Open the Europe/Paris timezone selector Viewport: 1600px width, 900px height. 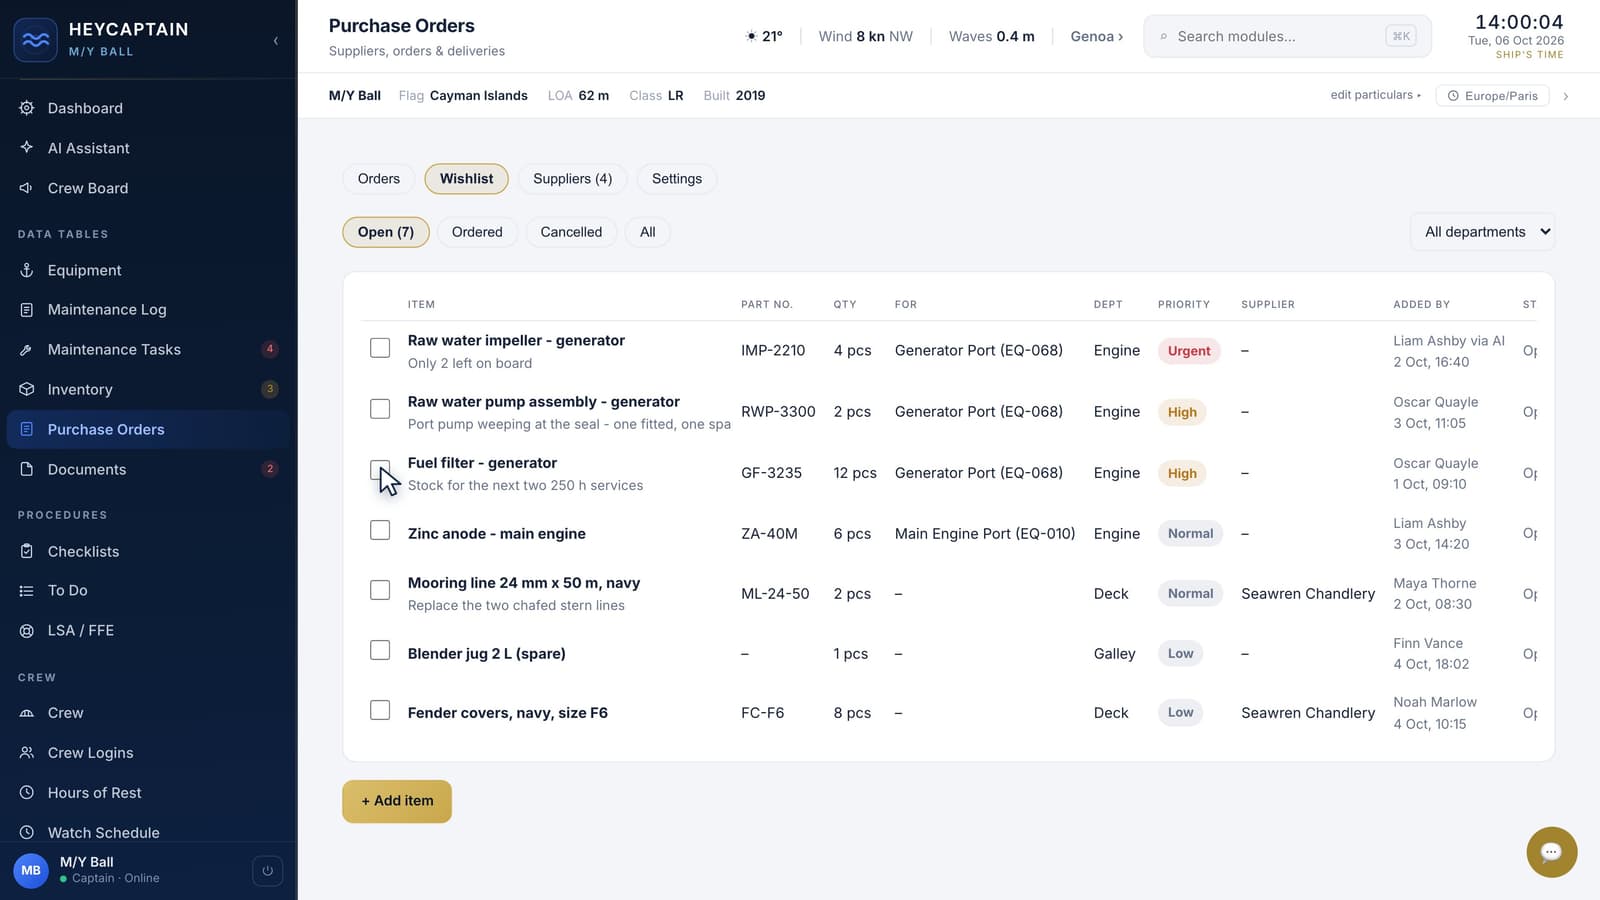(x=1493, y=96)
